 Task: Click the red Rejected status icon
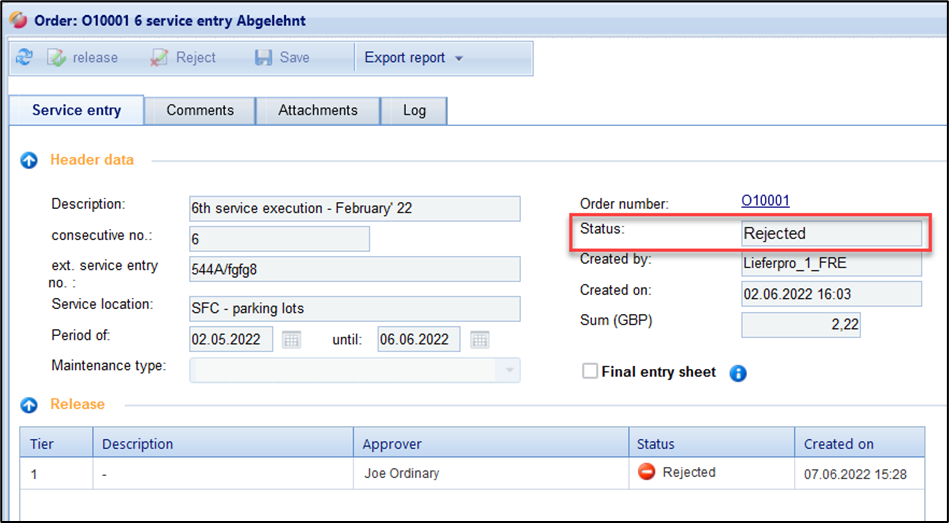click(647, 473)
